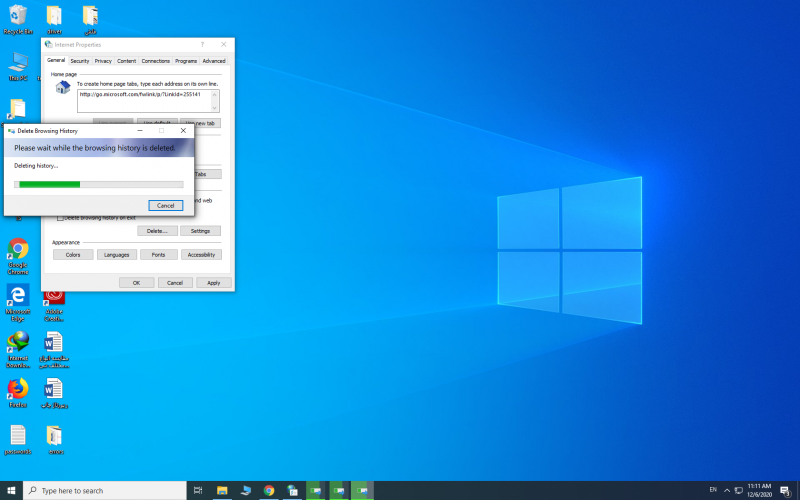This screenshot has width=800, height=500.
Task: Cancel the browsing history deletion
Action: pyautogui.click(x=165, y=205)
